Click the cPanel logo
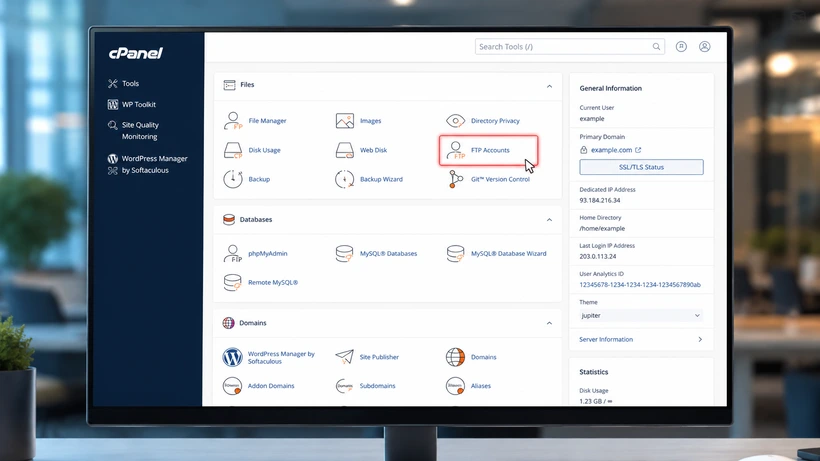 click(136, 53)
